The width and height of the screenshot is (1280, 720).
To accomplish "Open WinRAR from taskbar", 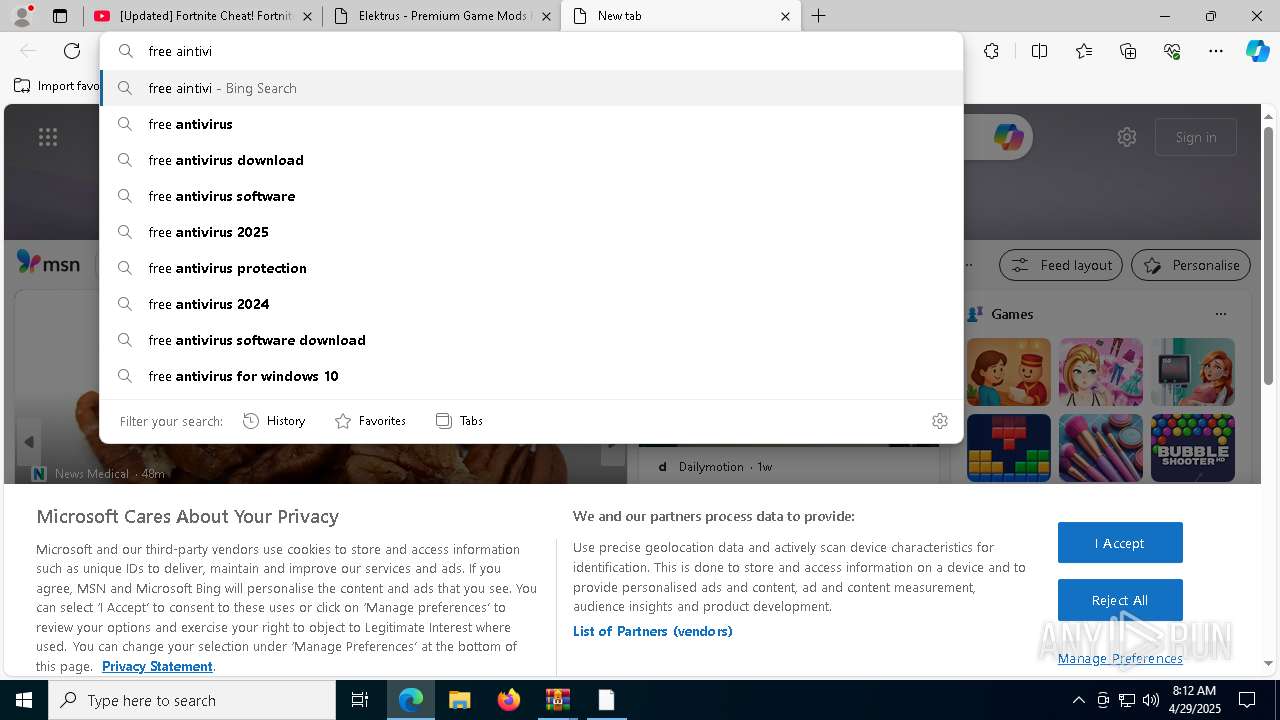I will pyautogui.click(x=557, y=700).
